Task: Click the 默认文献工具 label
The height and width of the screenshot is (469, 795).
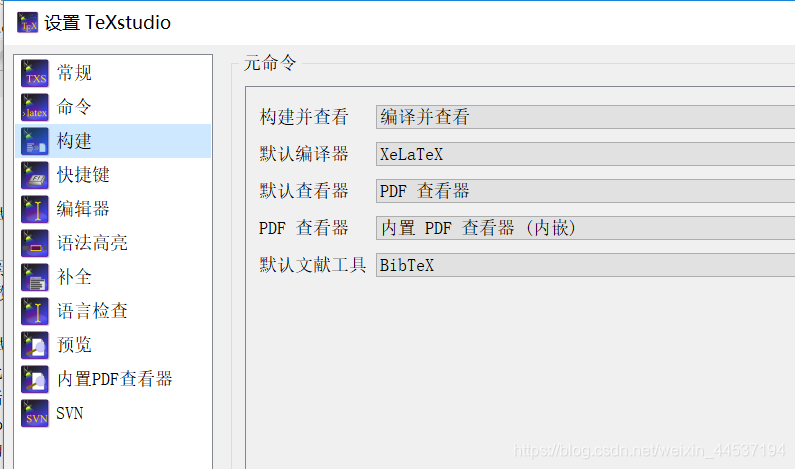Action: tap(313, 265)
